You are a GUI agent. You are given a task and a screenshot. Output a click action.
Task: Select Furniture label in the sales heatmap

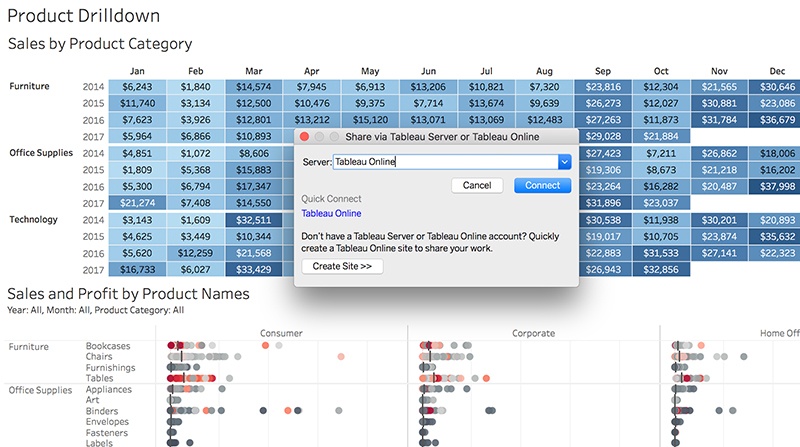[x=30, y=87]
